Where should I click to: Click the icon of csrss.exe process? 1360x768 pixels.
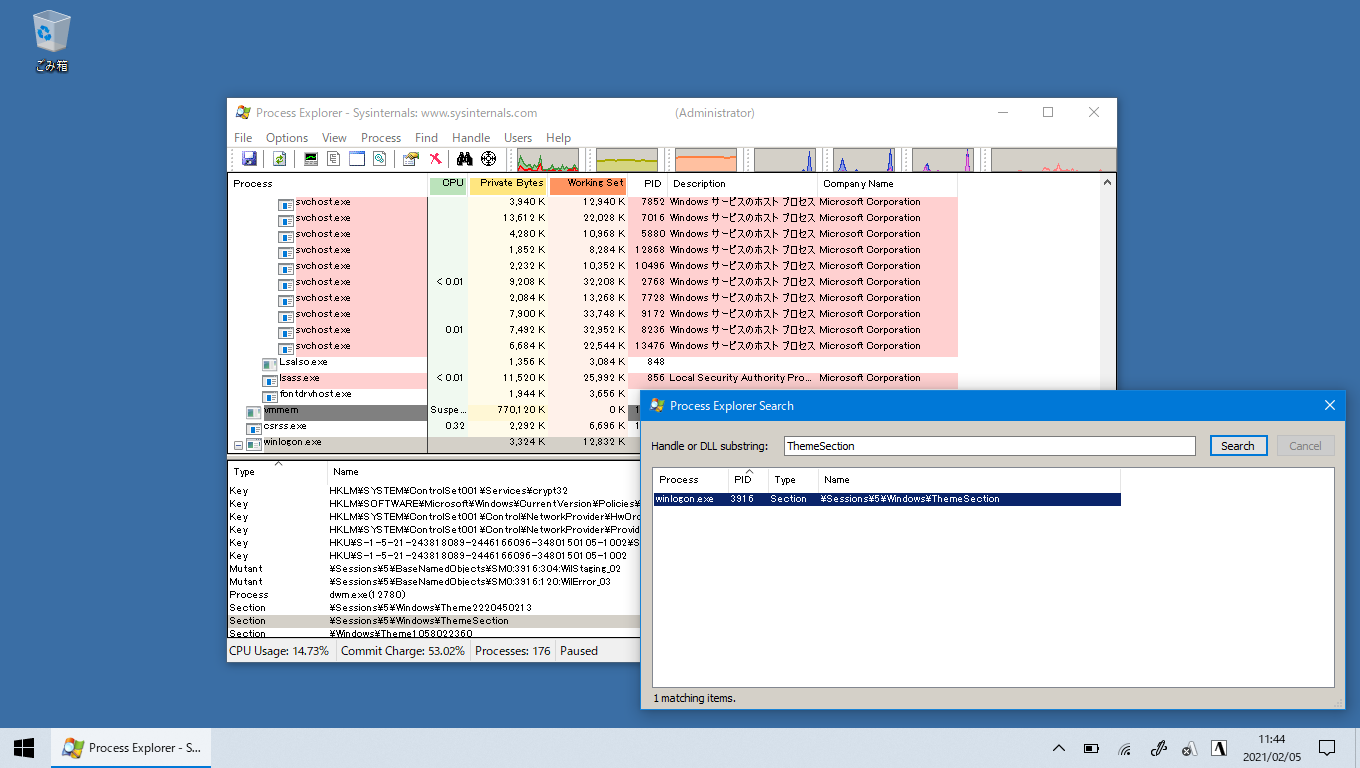coord(254,427)
